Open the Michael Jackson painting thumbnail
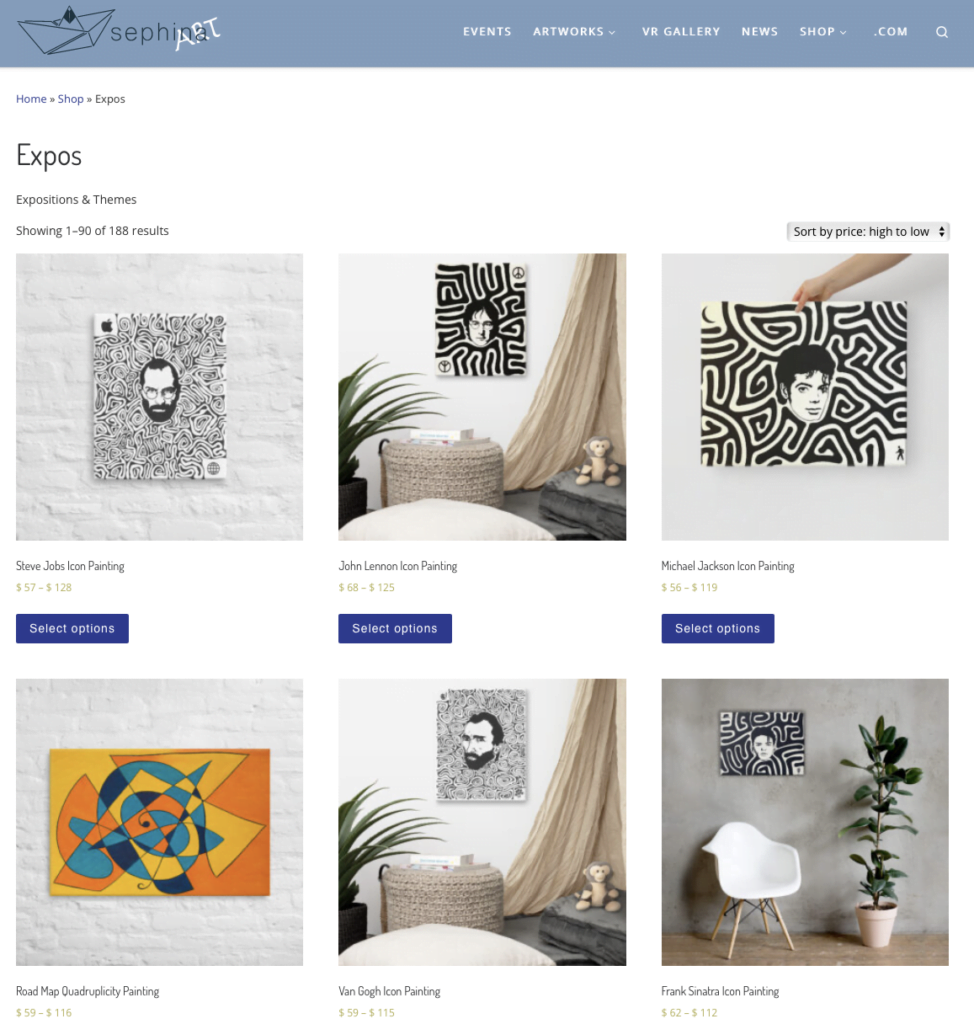The width and height of the screenshot is (974, 1024). [x=805, y=397]
